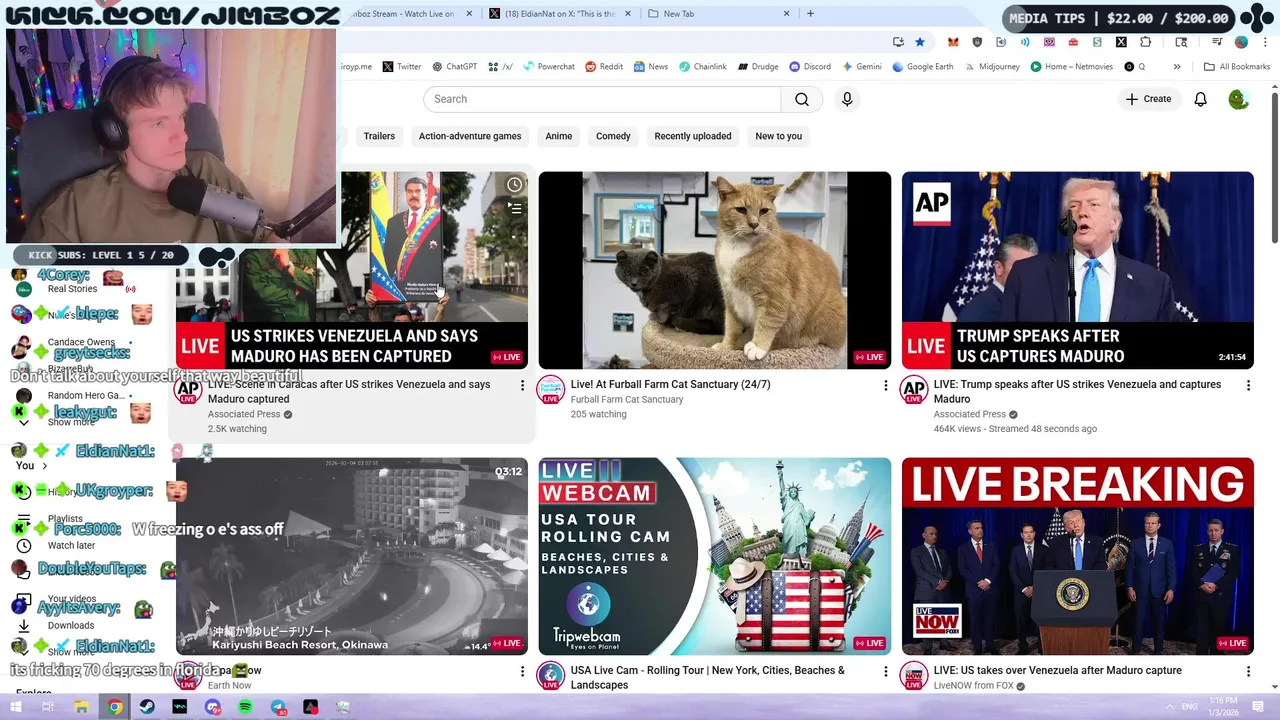
Task: Open AP avatar beside Trump speaks video
Action: [914, 391]
